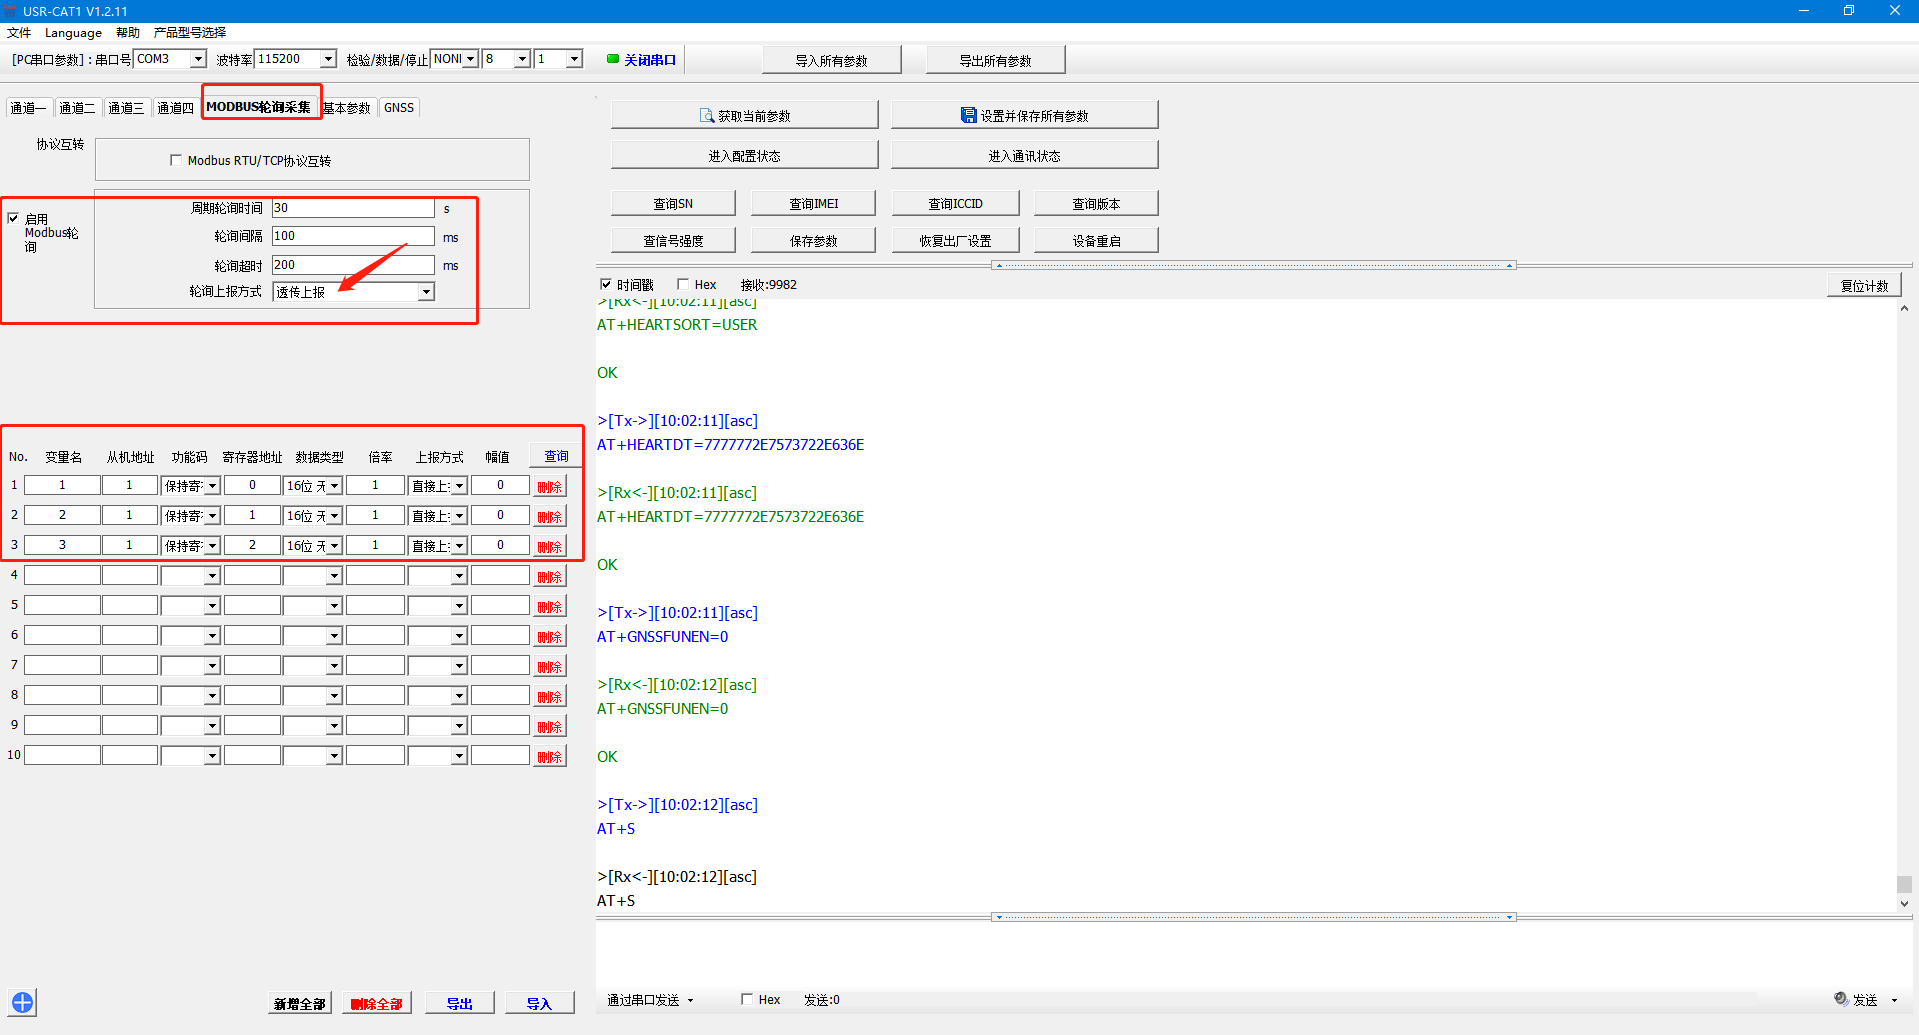Click the 查询IMEI button
The height and width of the screenshot is (1035, 1919).
coord(813,204)
